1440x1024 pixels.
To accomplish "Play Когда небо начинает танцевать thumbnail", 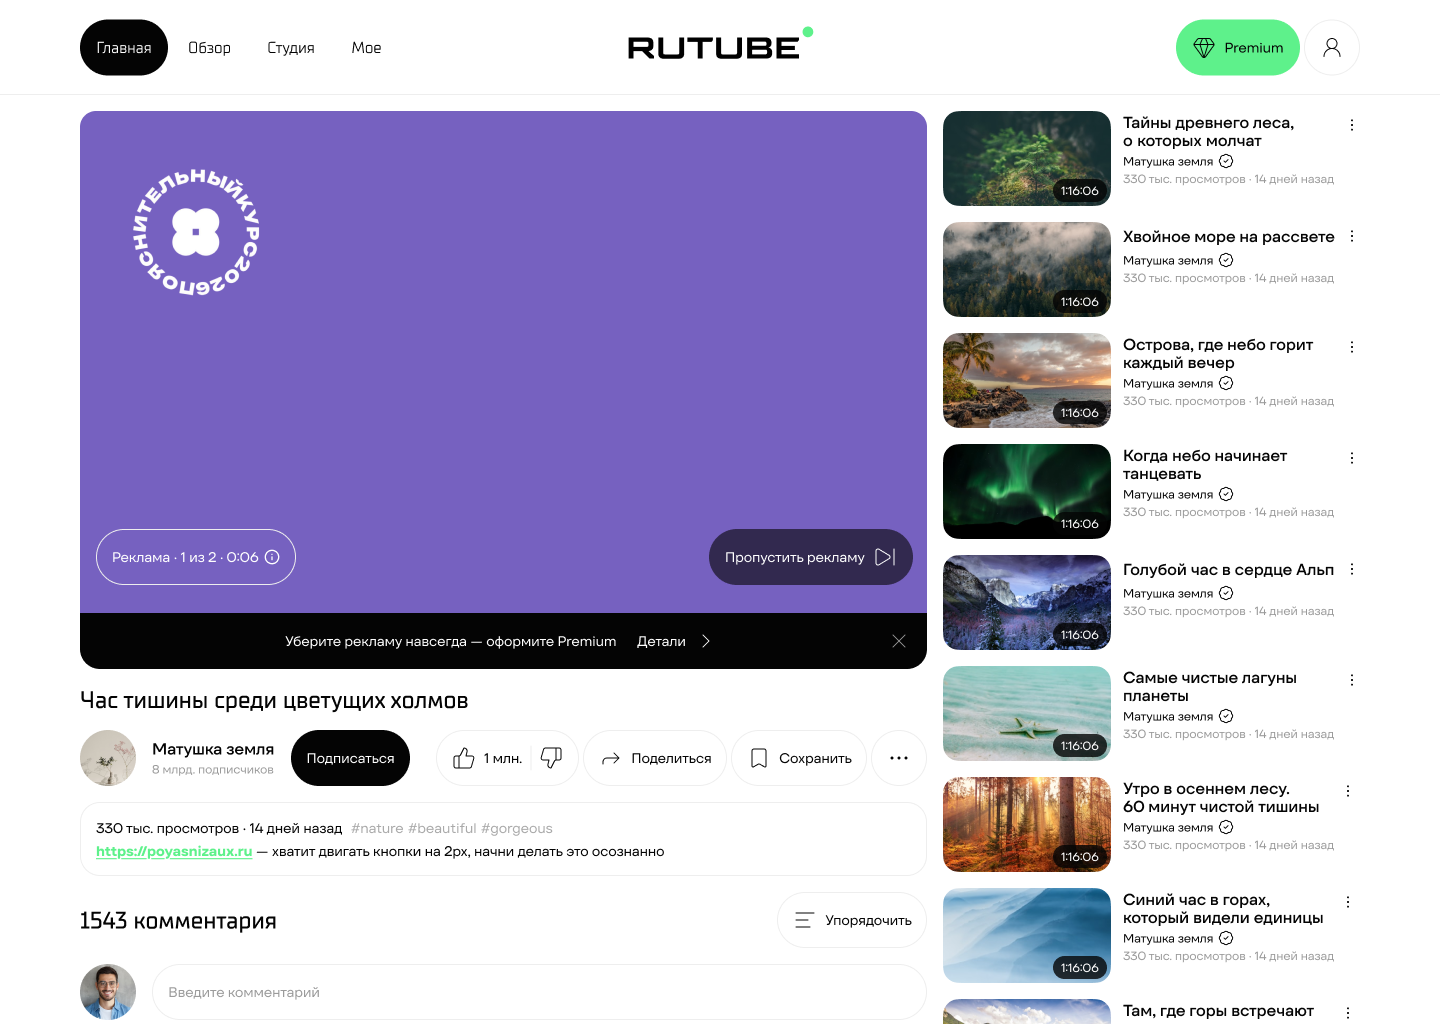I will coord(1027,491).
